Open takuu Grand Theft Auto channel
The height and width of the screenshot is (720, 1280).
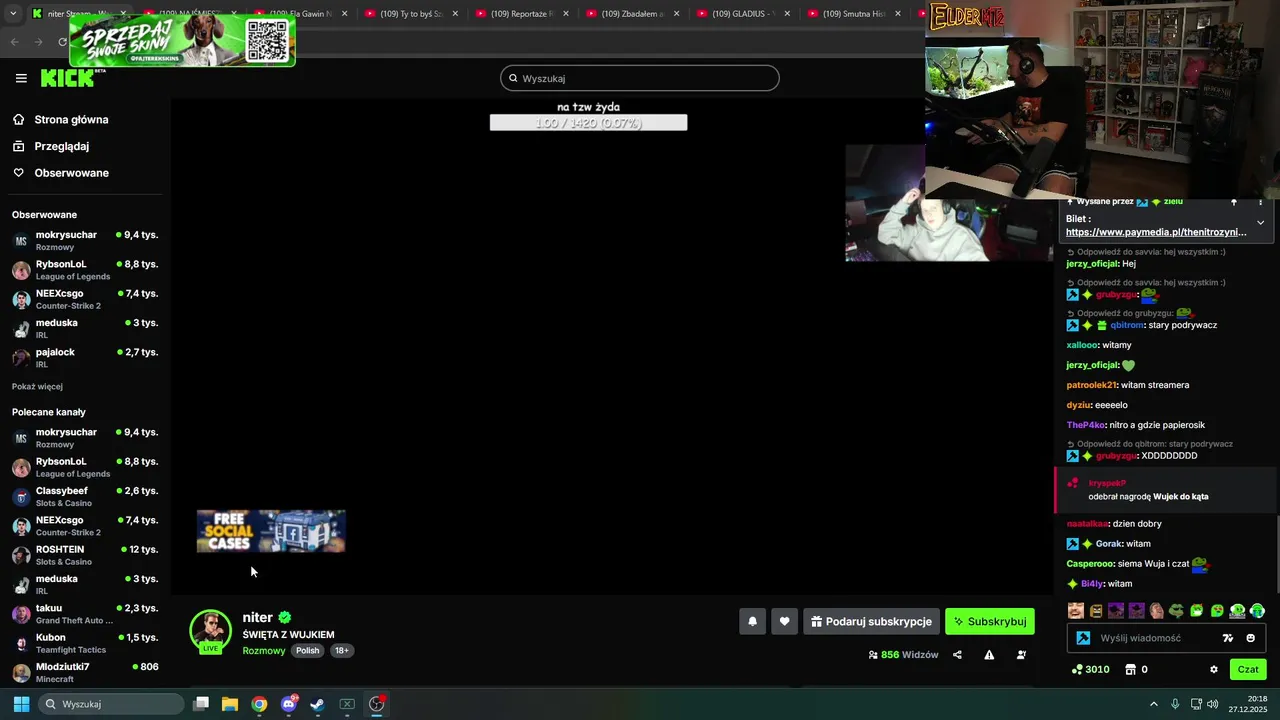pos(85,614)
